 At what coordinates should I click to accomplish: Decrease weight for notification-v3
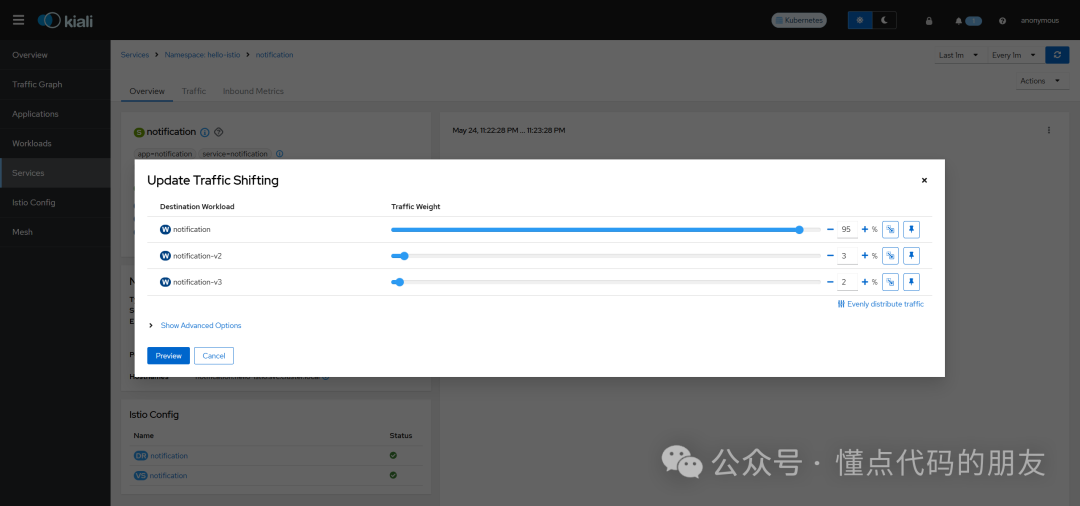[830, 282]
